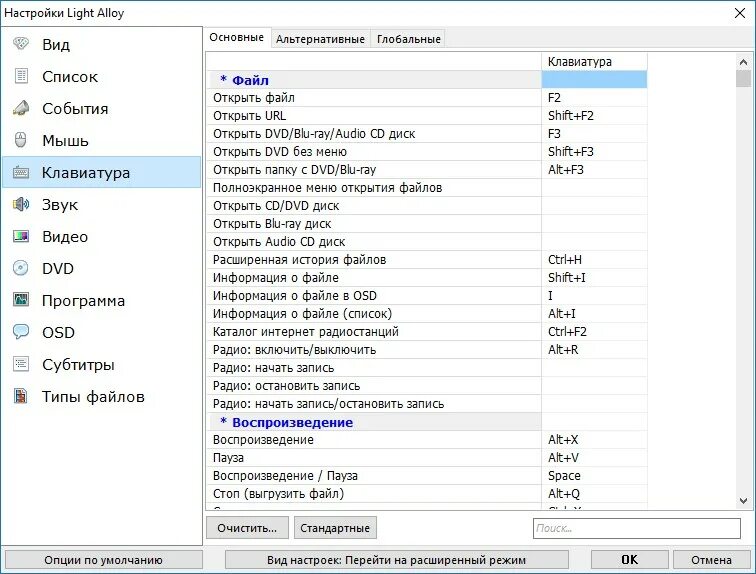Click the scrollbar up arrow

click(743, 62)
